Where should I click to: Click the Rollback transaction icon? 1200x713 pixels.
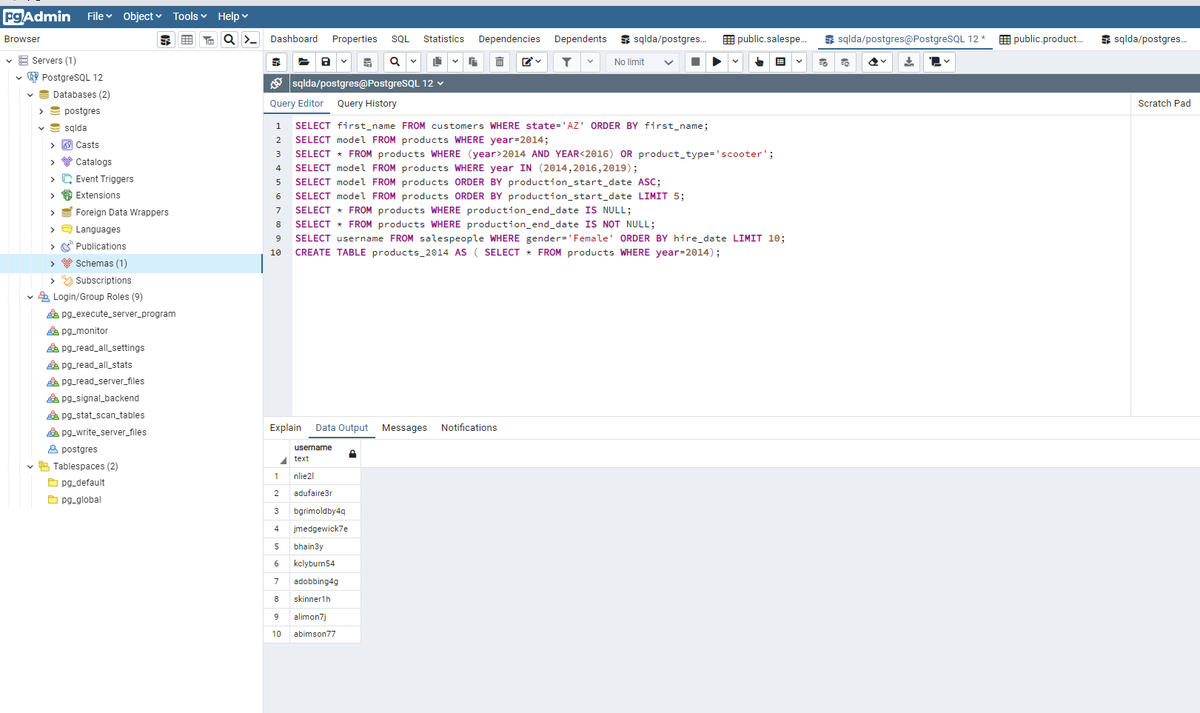(845, 62)
